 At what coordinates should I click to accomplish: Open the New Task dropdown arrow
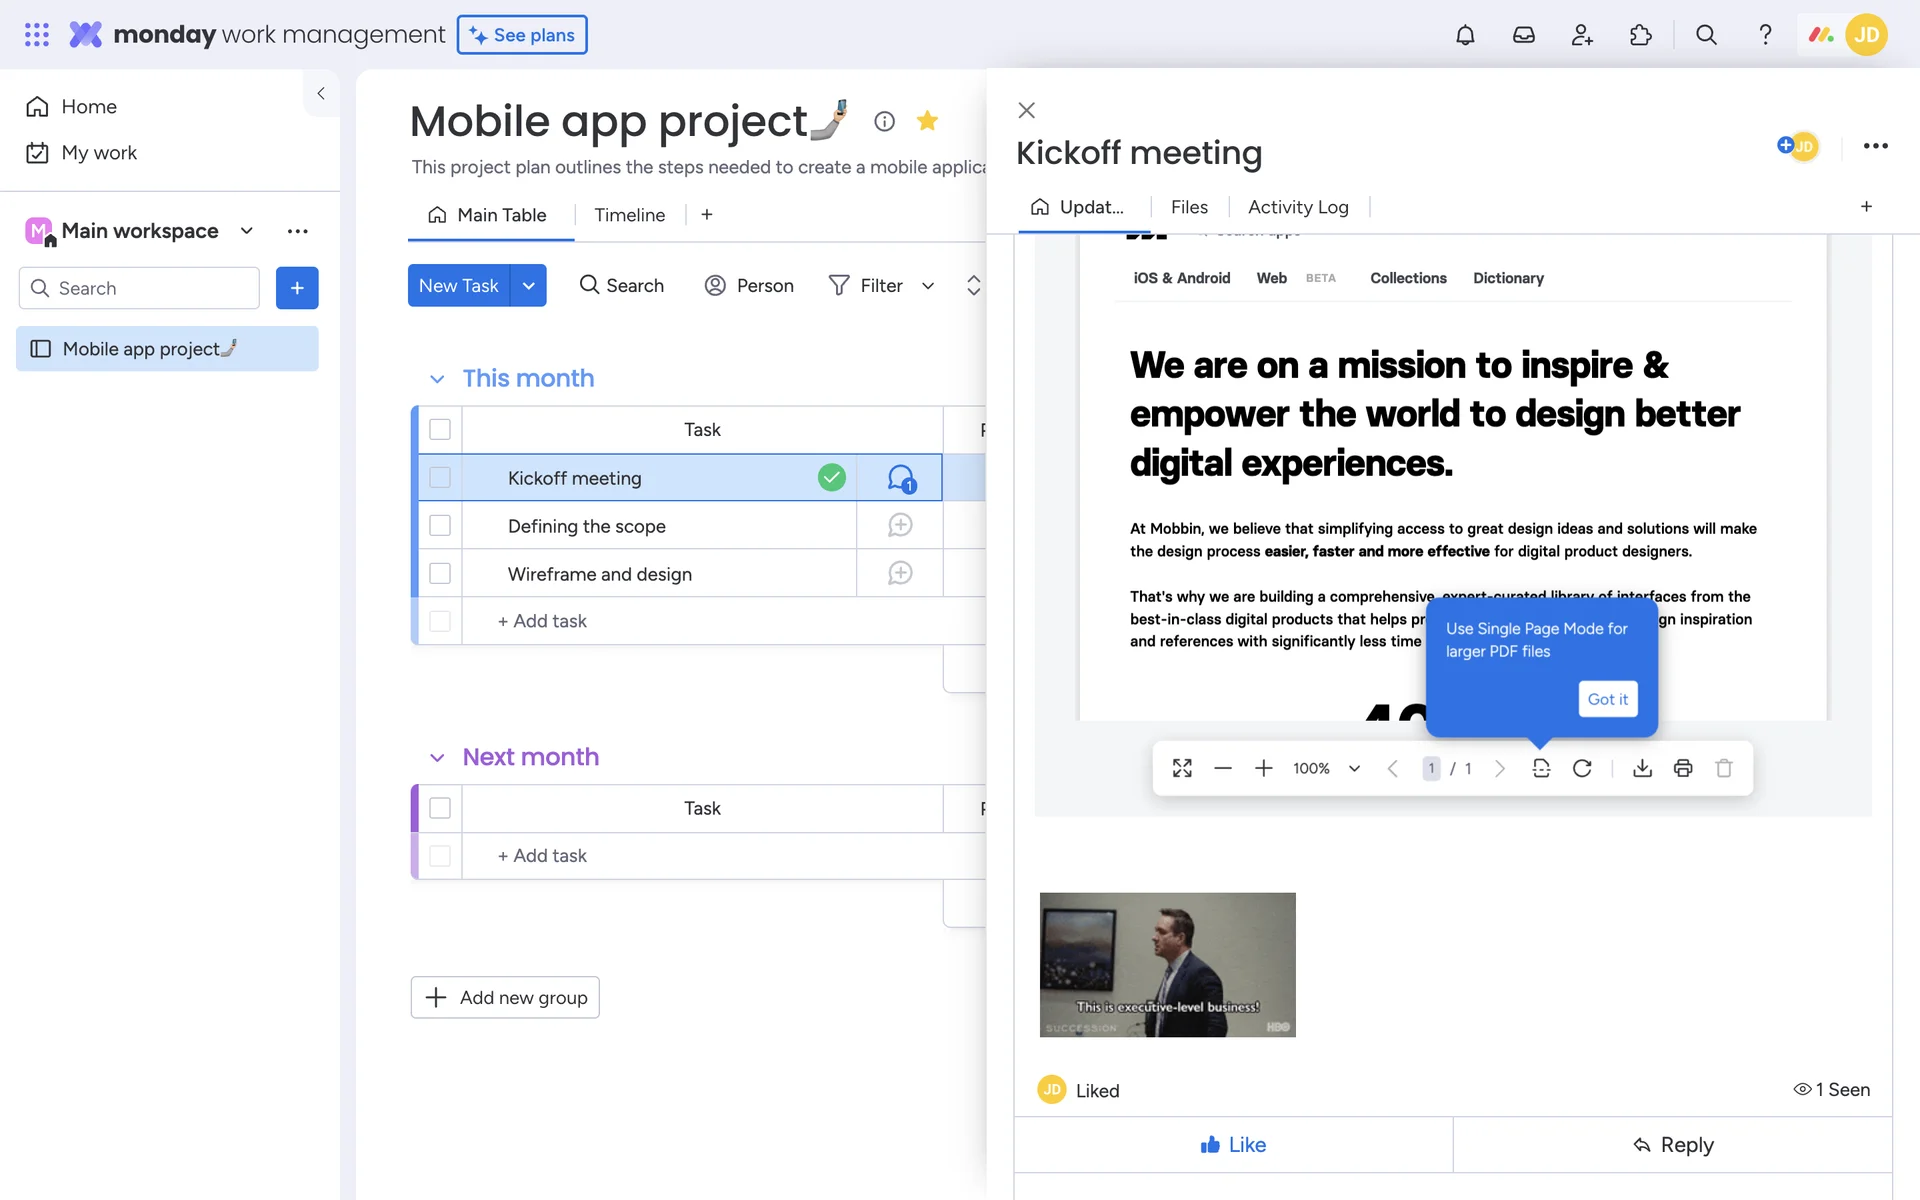pyautogui.click(x=529, y=286)
